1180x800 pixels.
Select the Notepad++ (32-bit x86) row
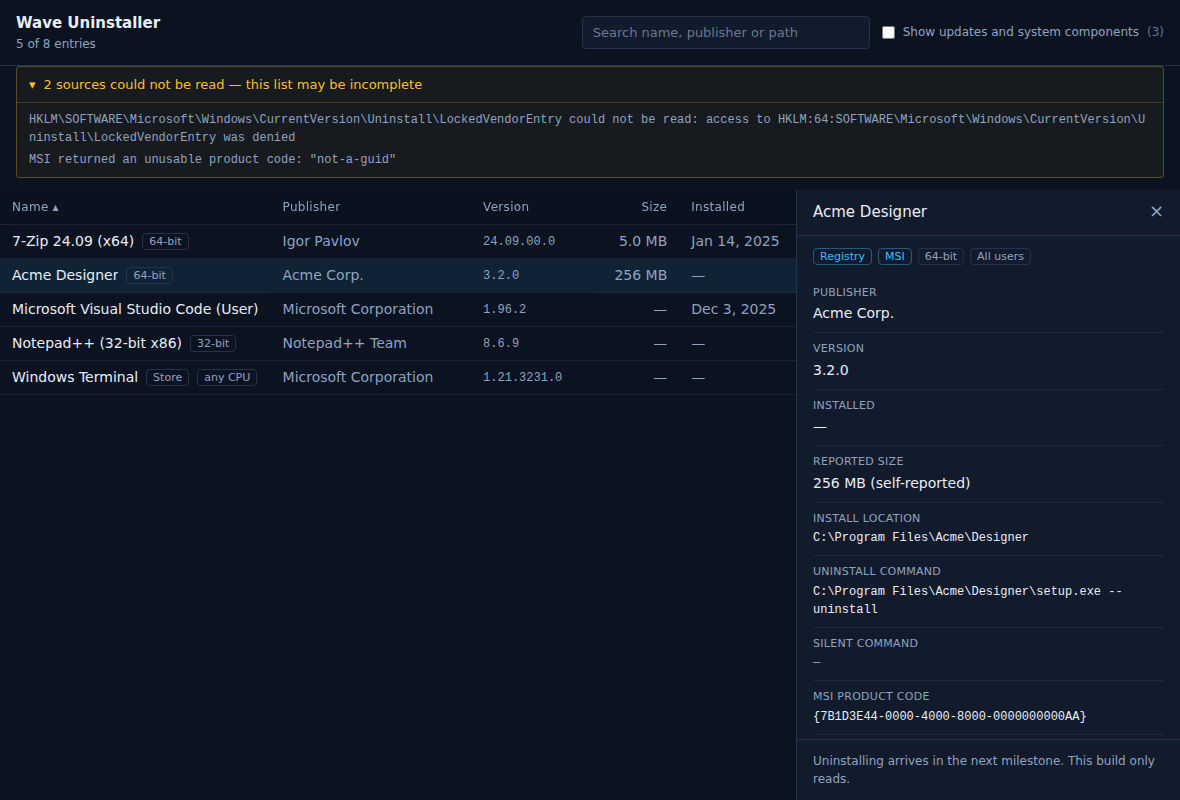[x=397, y=343]
